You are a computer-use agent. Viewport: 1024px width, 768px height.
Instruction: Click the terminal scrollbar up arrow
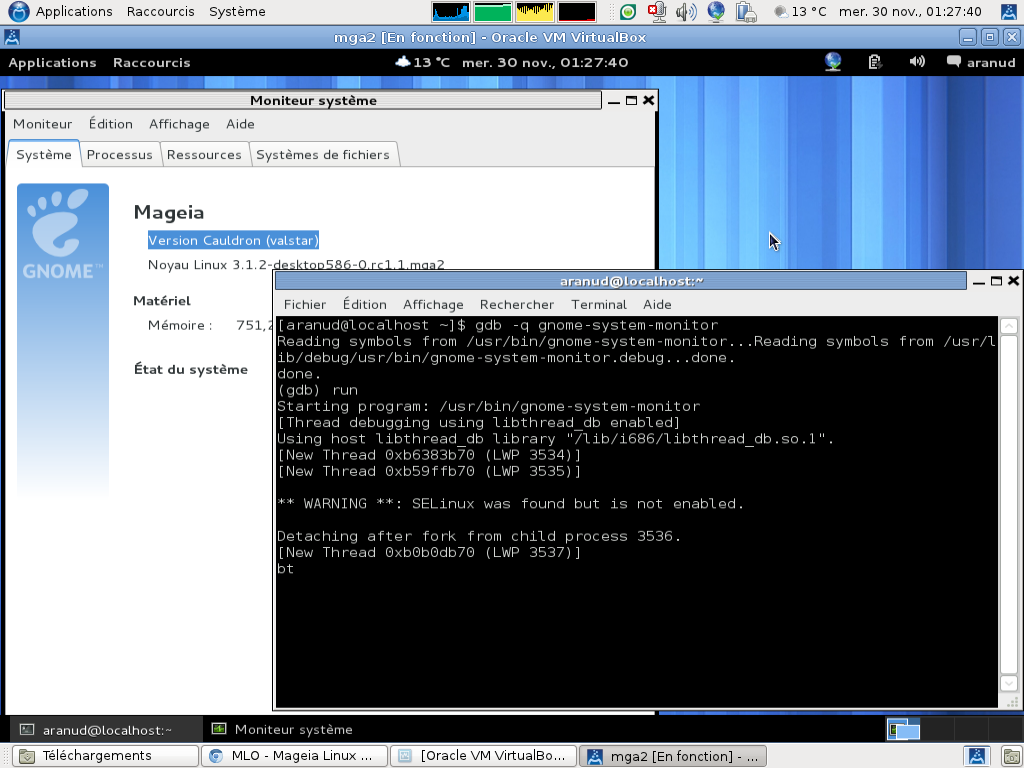click(x=1009, y=325)
